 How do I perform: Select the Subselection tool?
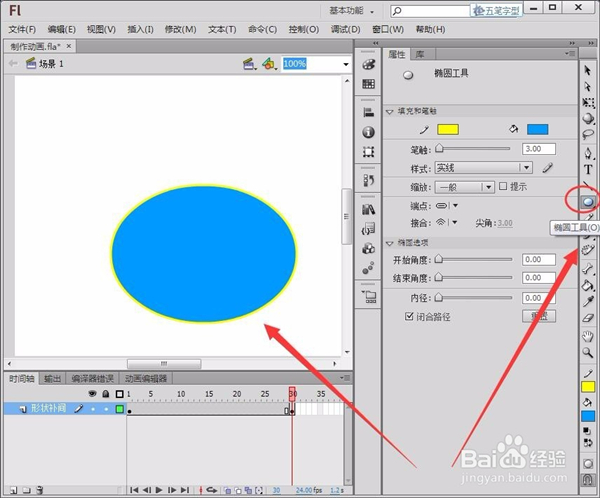pyautogui.click(x=588, y=87)
